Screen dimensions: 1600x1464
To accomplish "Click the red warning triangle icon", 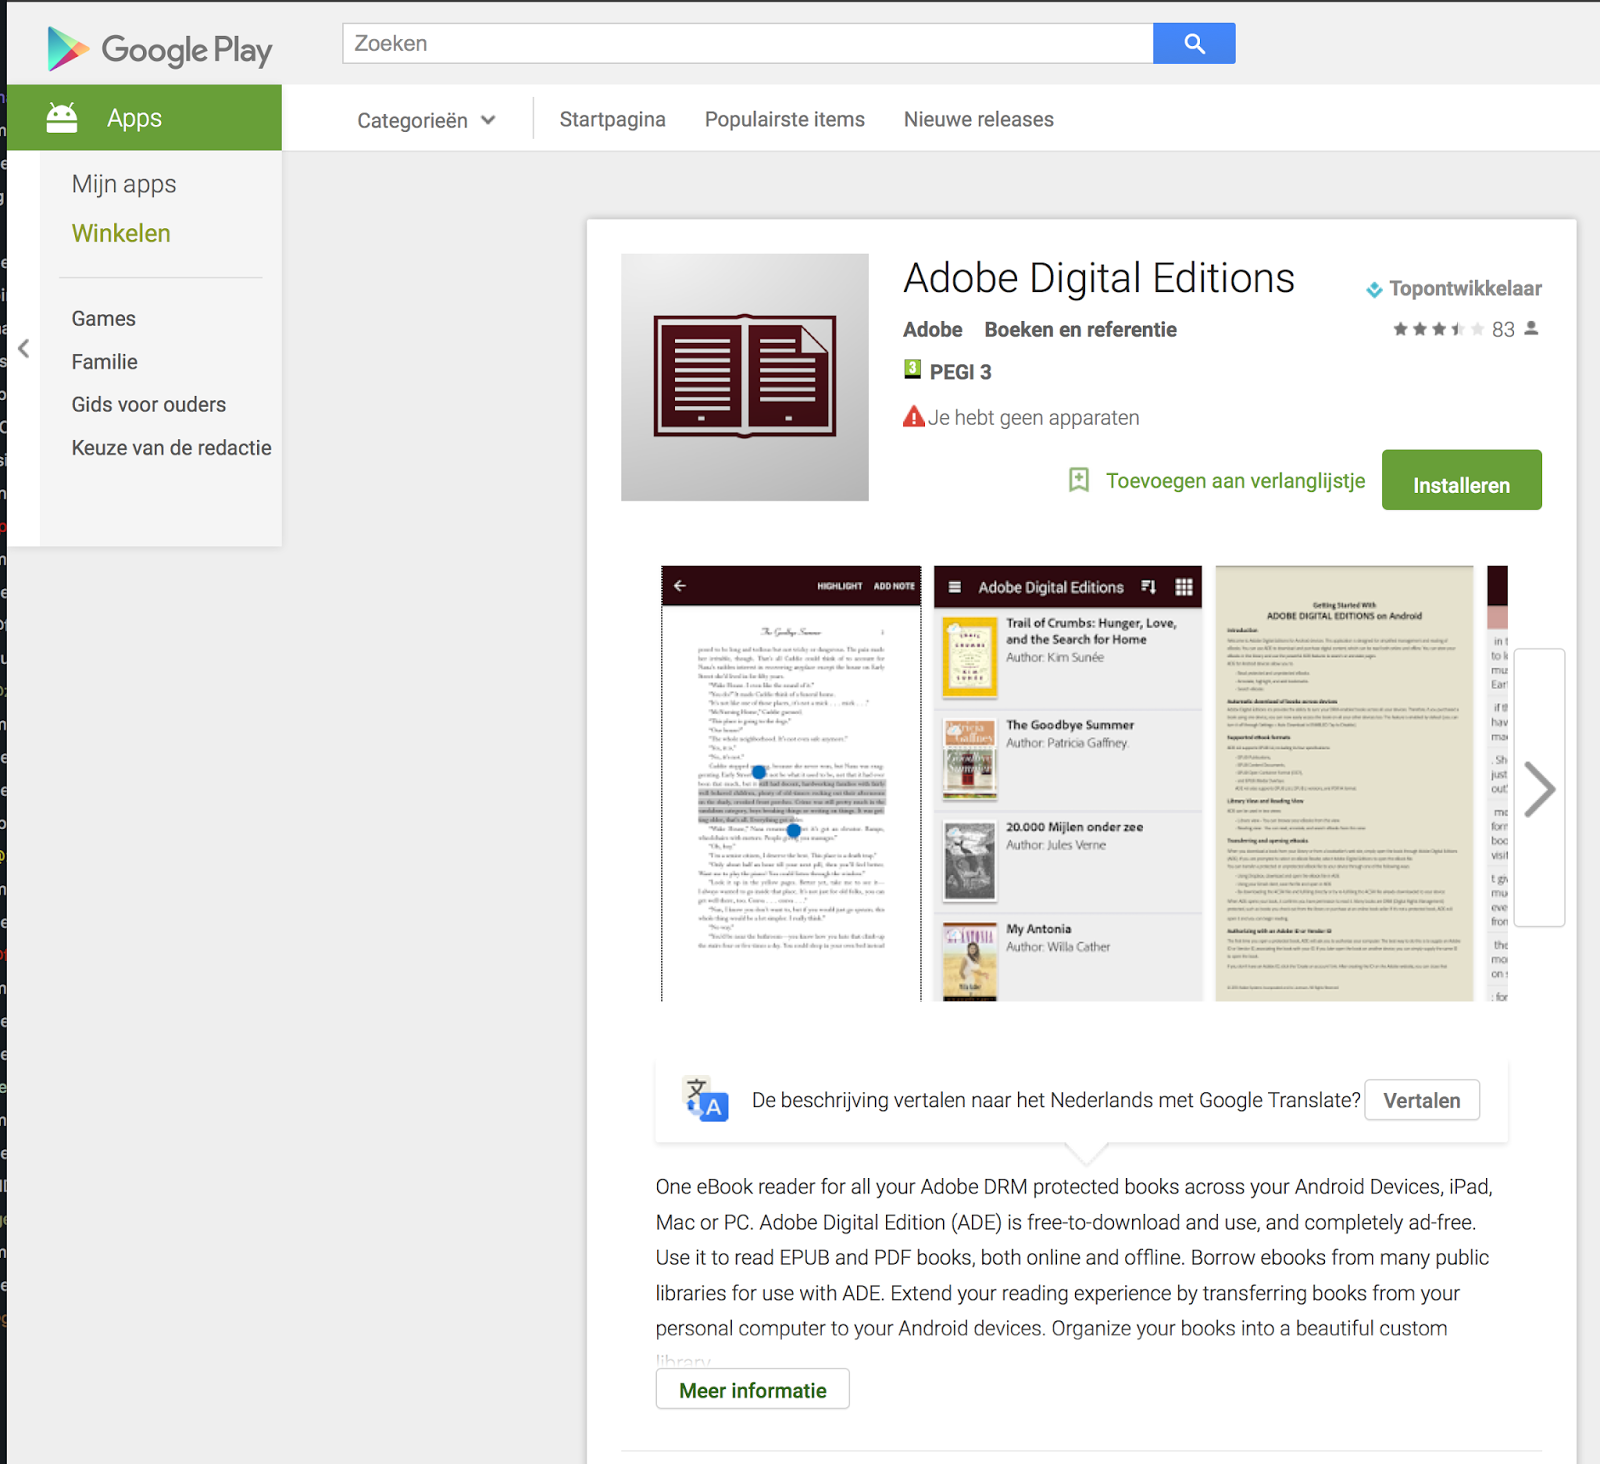I will click(914, 416).
